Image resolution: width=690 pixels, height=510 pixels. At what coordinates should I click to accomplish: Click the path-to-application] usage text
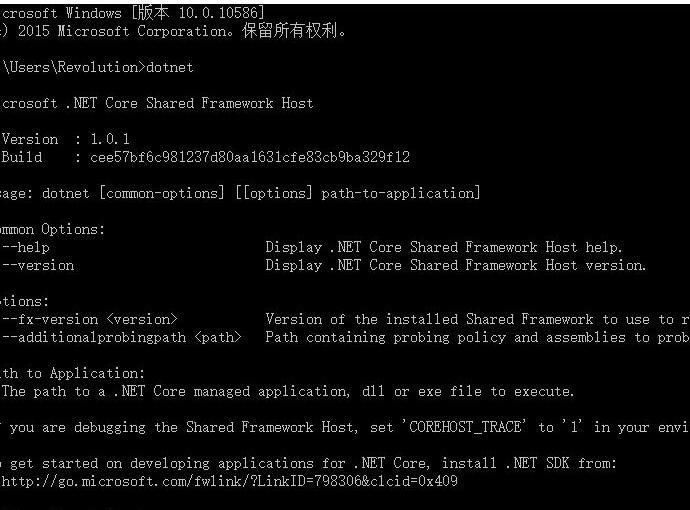(x=401, y=193)
